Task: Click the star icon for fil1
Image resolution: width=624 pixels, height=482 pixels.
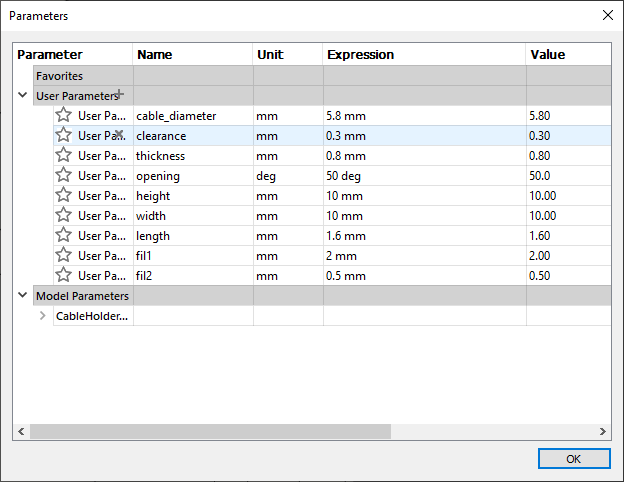Action: (x=63, y=255)
